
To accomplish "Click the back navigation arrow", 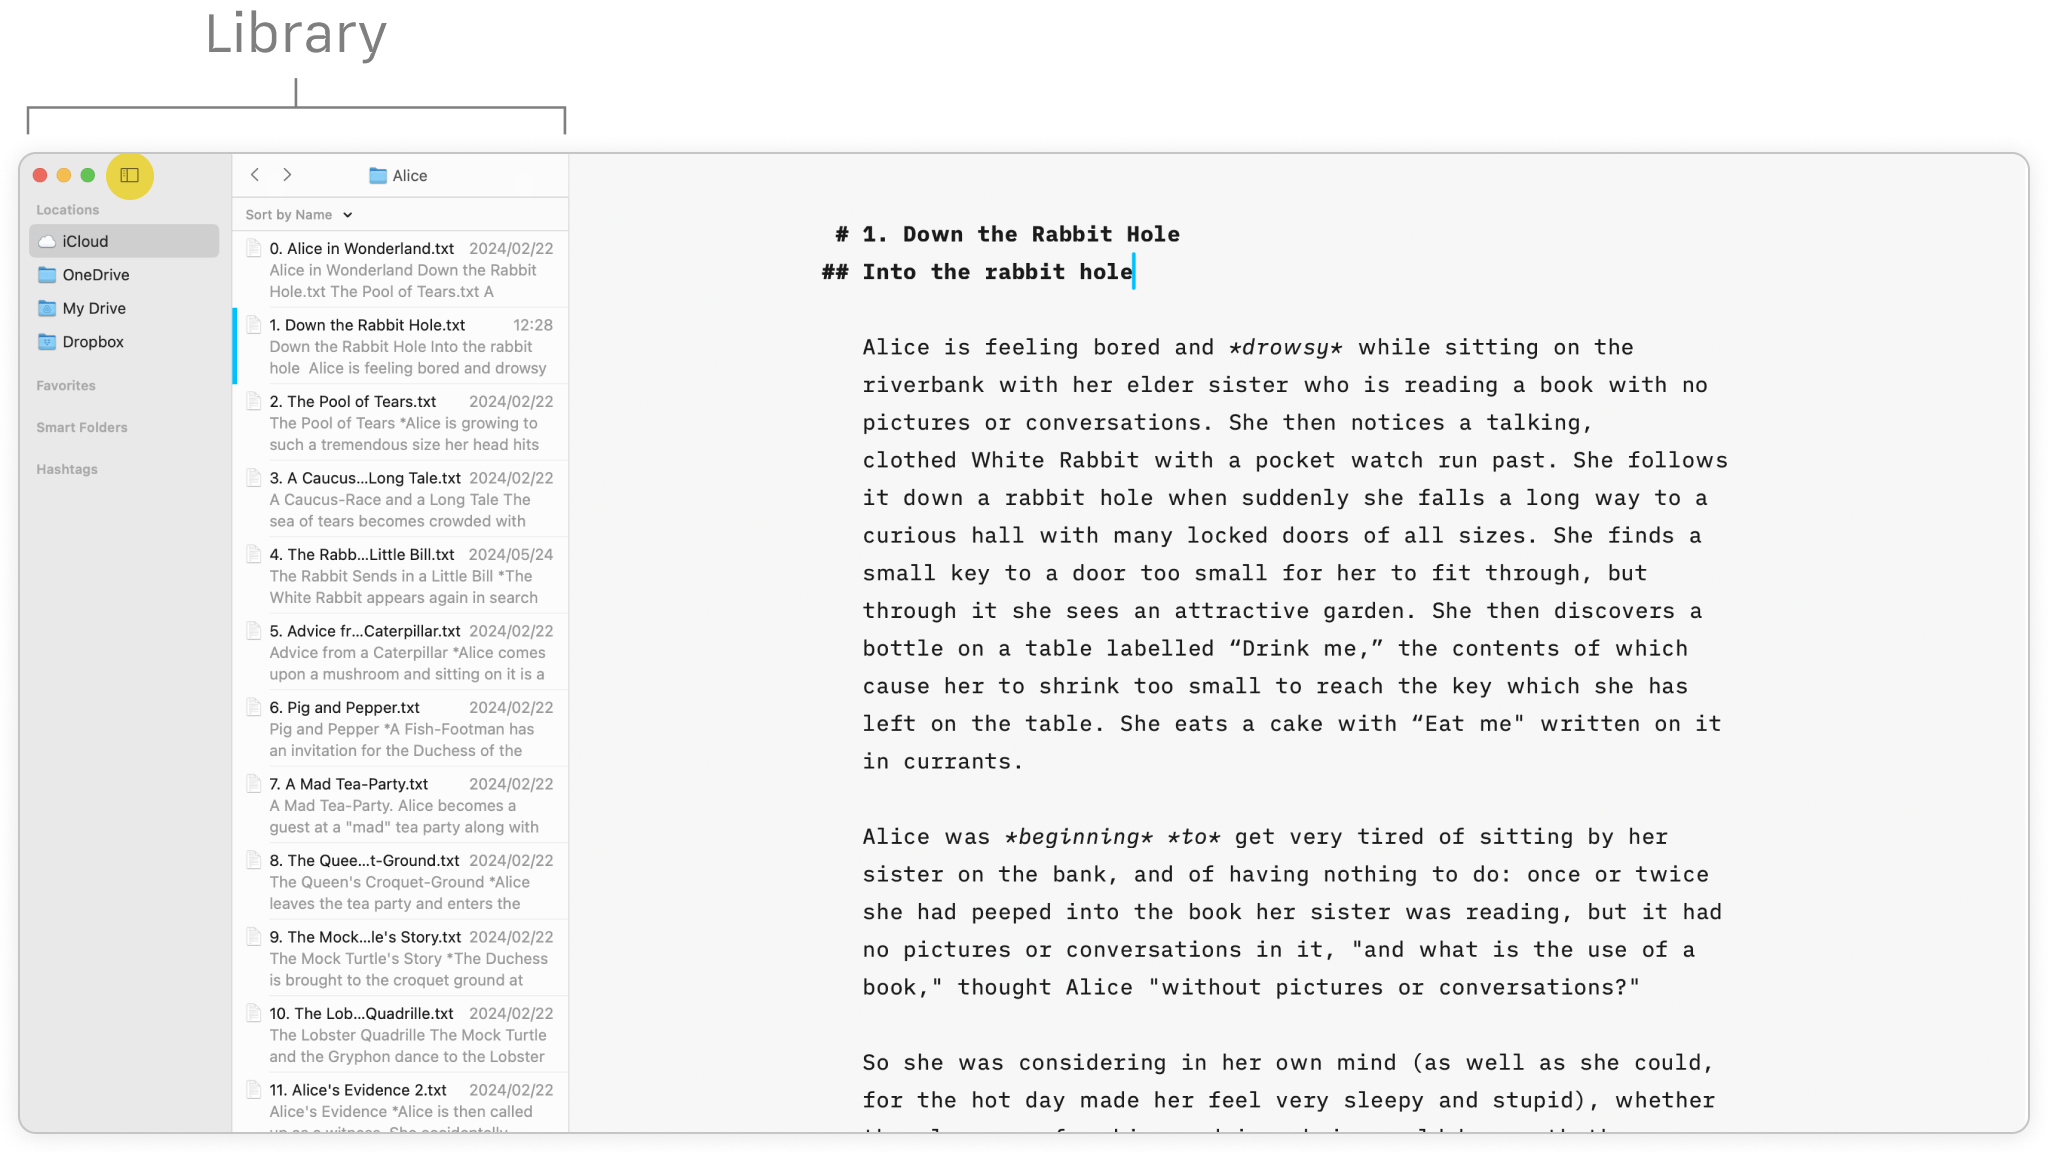I will tap(255, 174).
